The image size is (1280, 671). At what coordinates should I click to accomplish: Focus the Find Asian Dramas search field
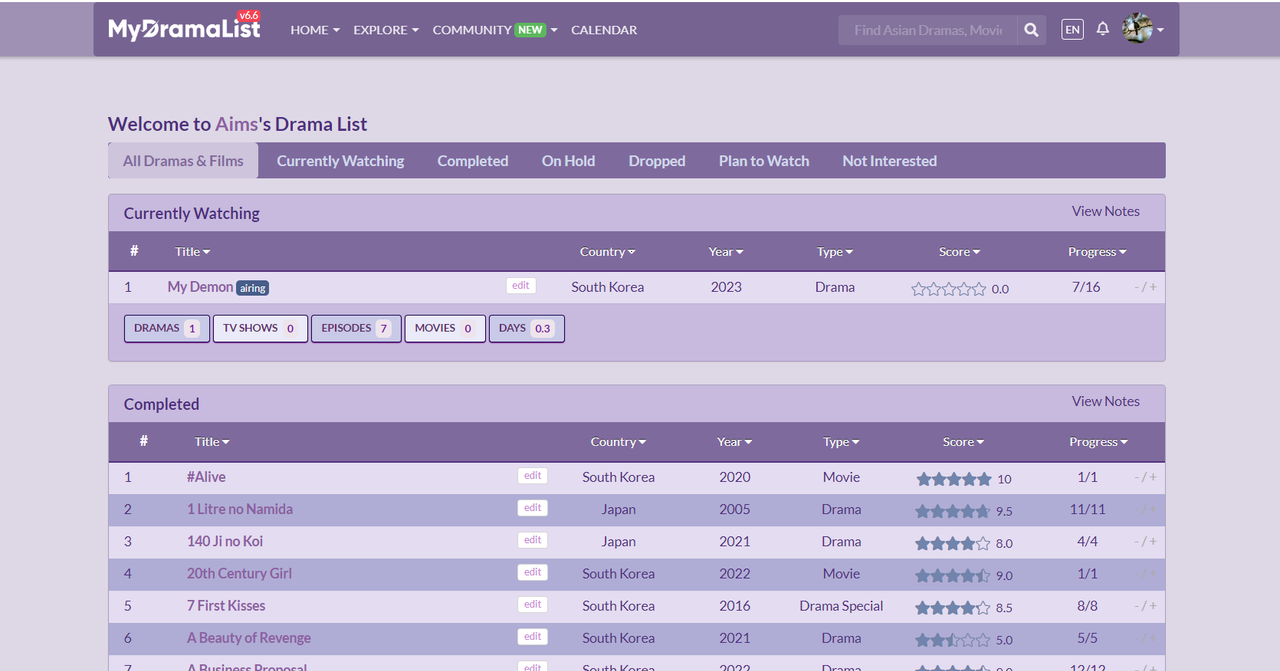click(928, 30)
